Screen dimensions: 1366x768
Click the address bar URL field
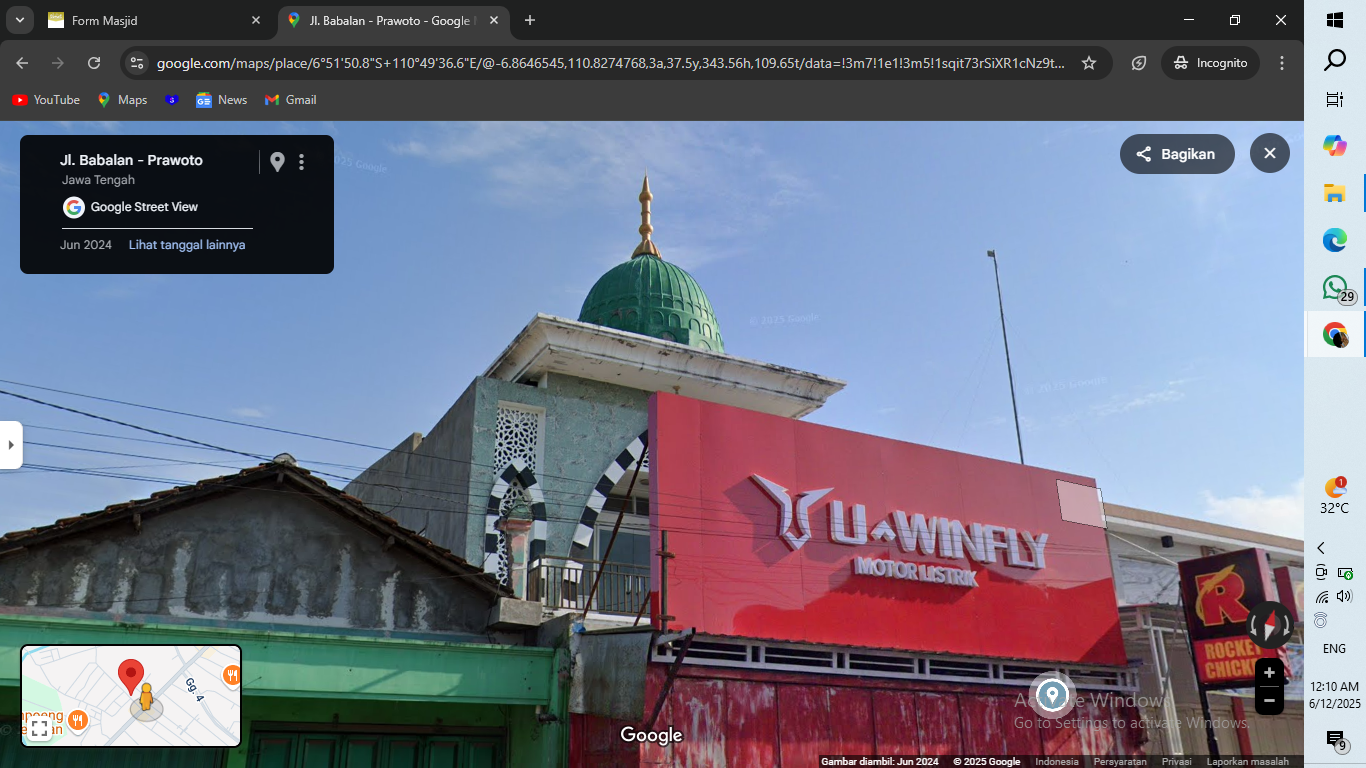coord(610,63)
